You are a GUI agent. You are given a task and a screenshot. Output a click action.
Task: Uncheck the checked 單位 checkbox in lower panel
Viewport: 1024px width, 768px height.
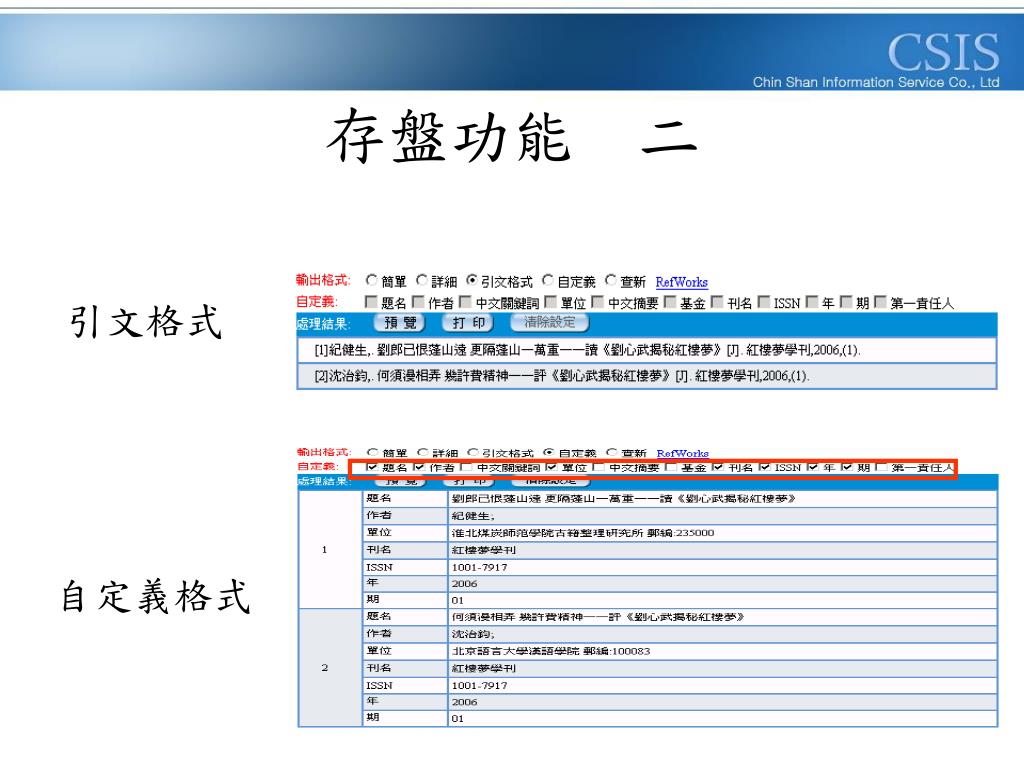pos(551,467)
